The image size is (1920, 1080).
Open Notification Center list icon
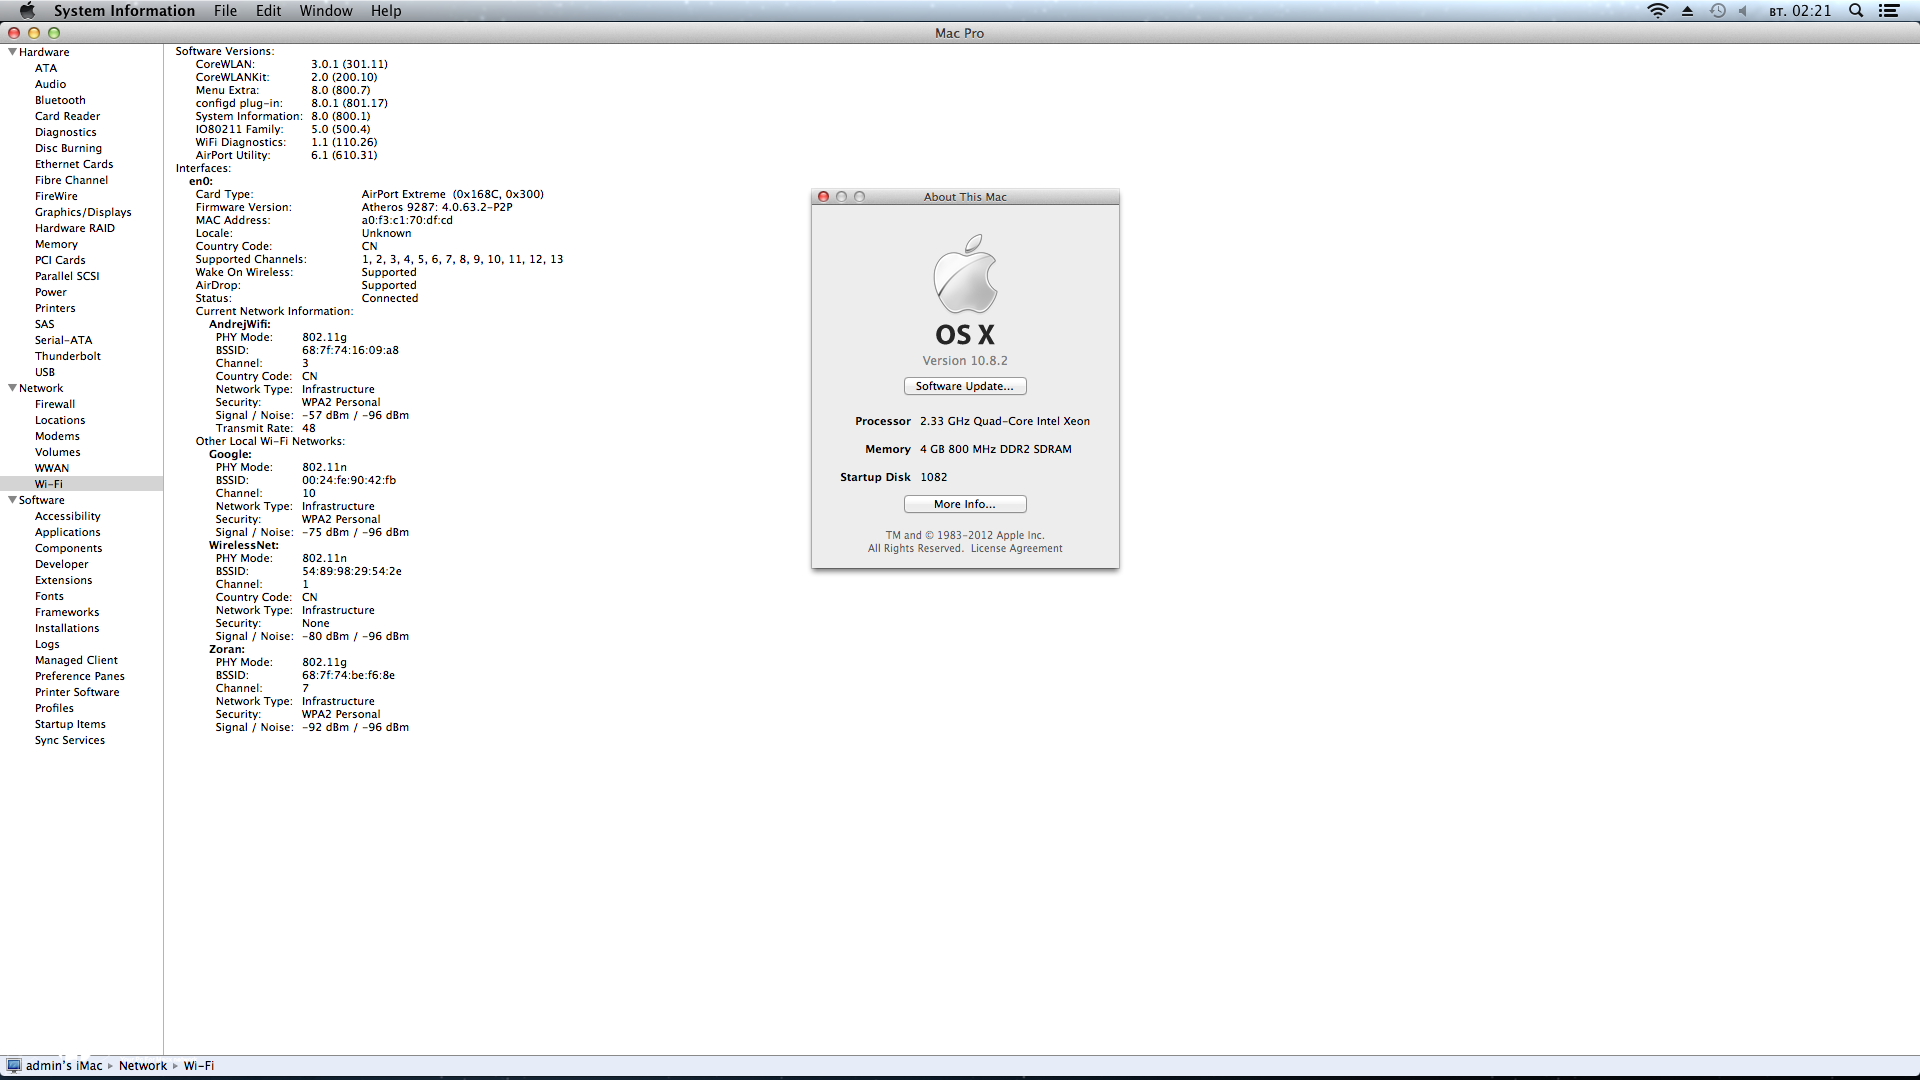click(1888, 11)
